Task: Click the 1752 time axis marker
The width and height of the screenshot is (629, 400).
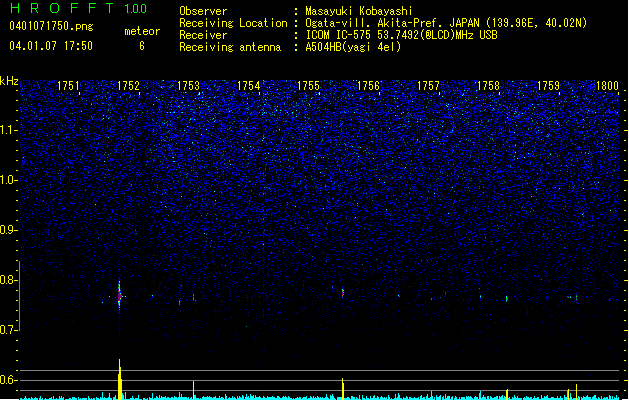Action: (x=128, y=85)
